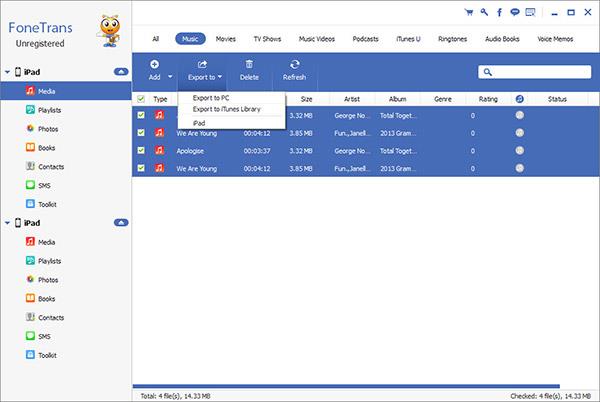Click the visible Apologise song title
The width and height of the screenshot is (600, 402).
point(190,151)
